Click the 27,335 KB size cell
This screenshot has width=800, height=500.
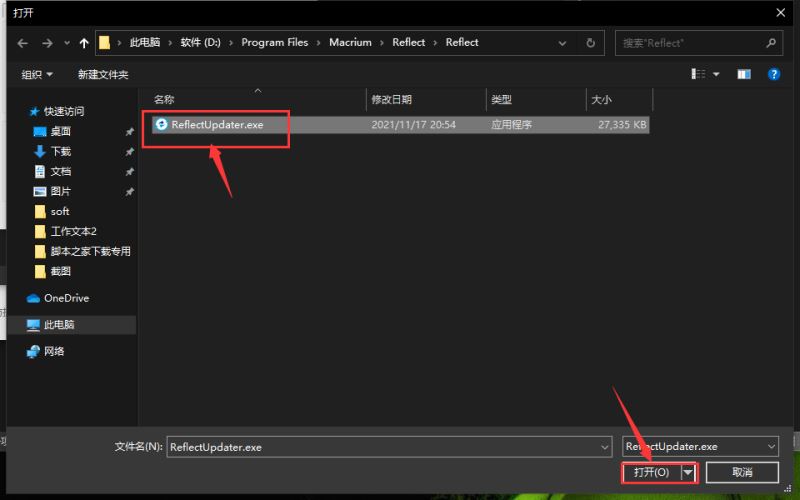tap(622, 125)
